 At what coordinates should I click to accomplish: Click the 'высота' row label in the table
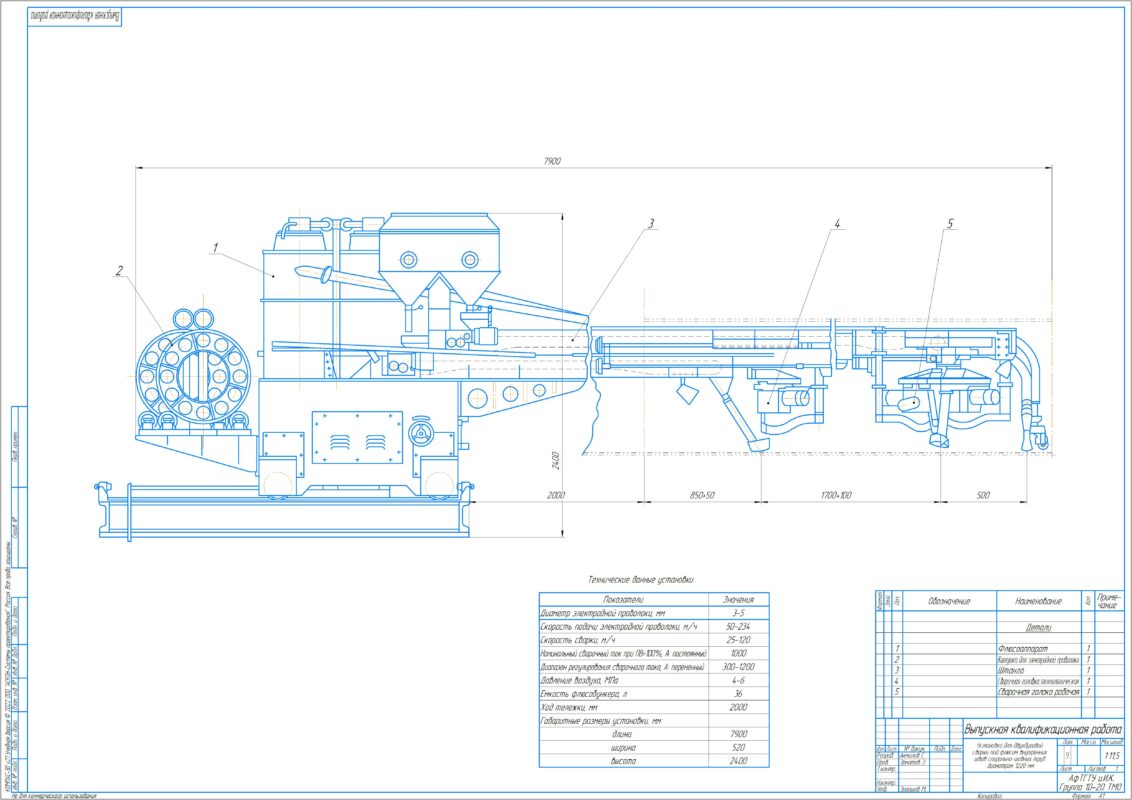click(x=622, y=761)
